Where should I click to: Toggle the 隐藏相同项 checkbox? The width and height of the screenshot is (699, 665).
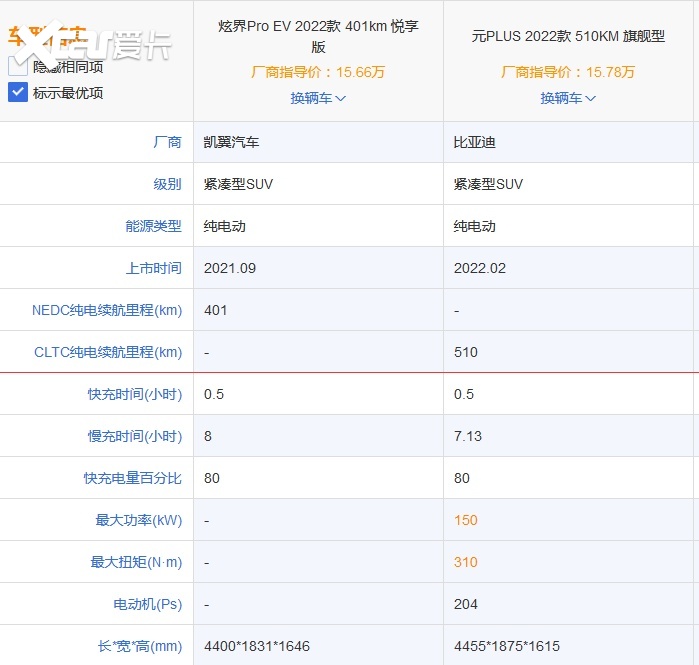pos(18,66)
